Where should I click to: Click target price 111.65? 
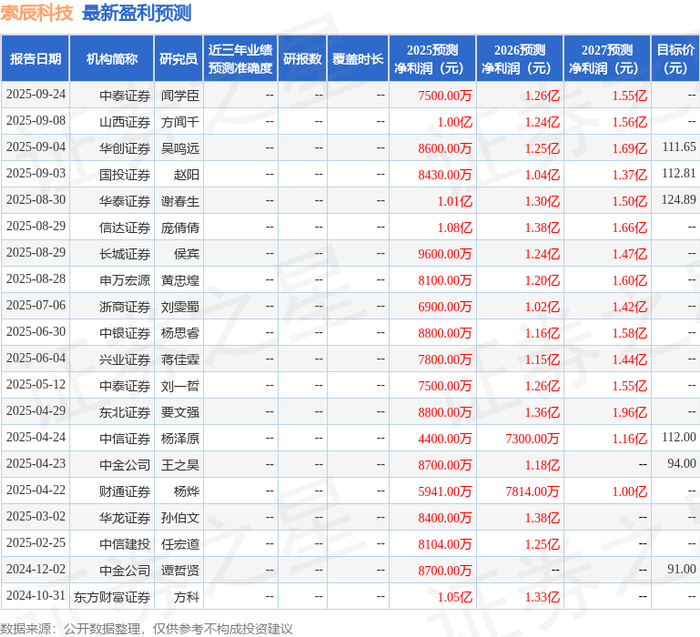tap(679, 147)
